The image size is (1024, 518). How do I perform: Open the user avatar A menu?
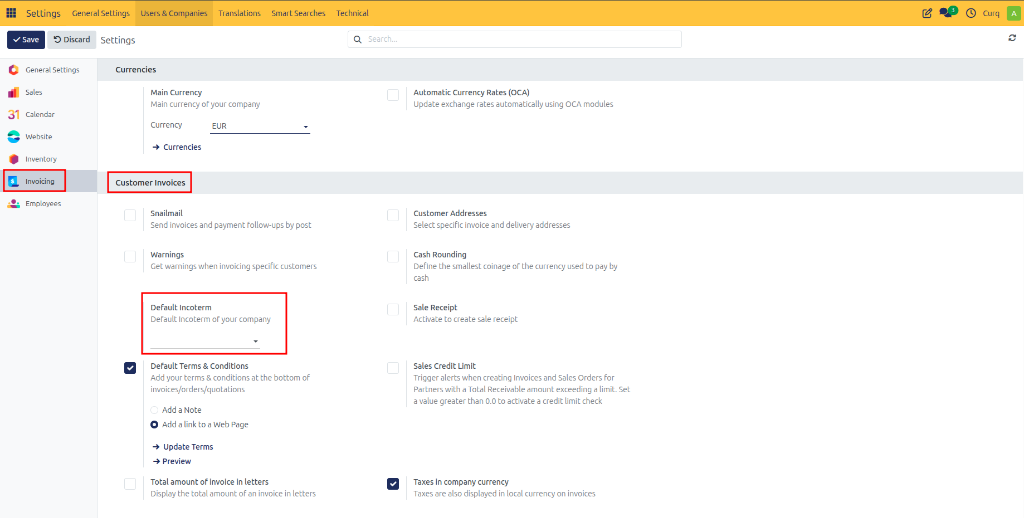tap(1012, 13)
